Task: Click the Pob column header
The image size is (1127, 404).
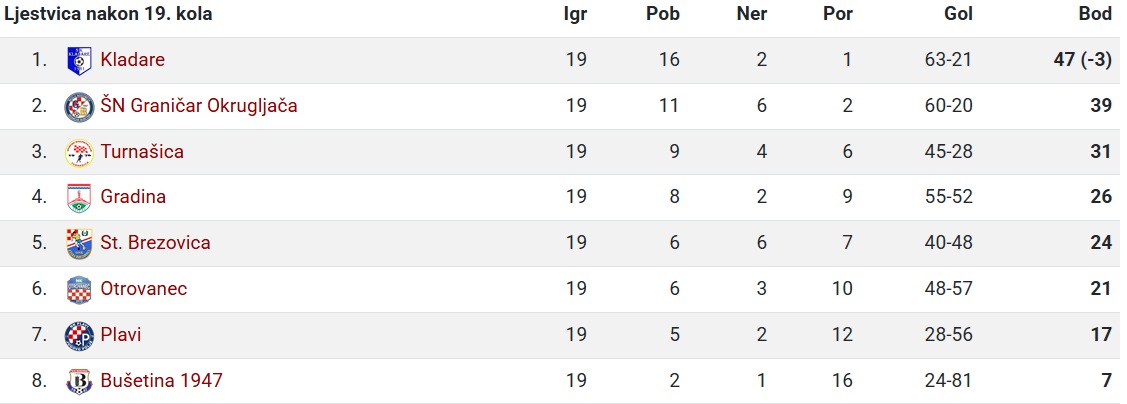Action: pos(663,14)
